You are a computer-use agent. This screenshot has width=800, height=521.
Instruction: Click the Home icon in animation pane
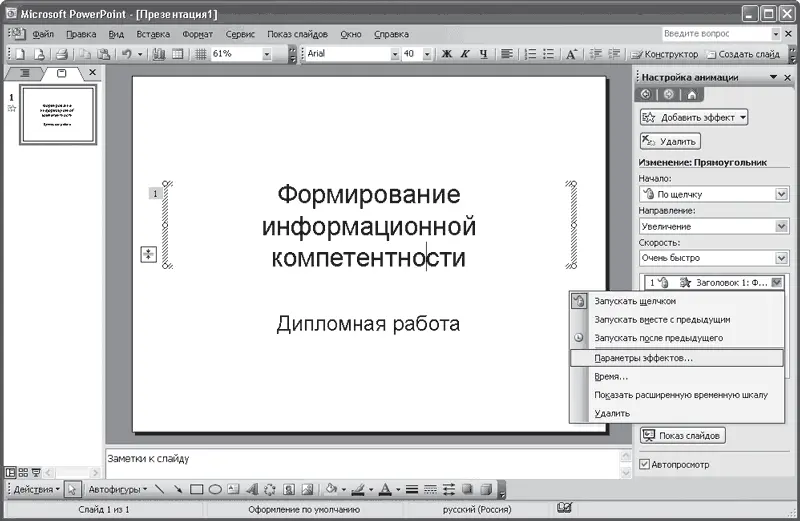(x=690, y=94)
